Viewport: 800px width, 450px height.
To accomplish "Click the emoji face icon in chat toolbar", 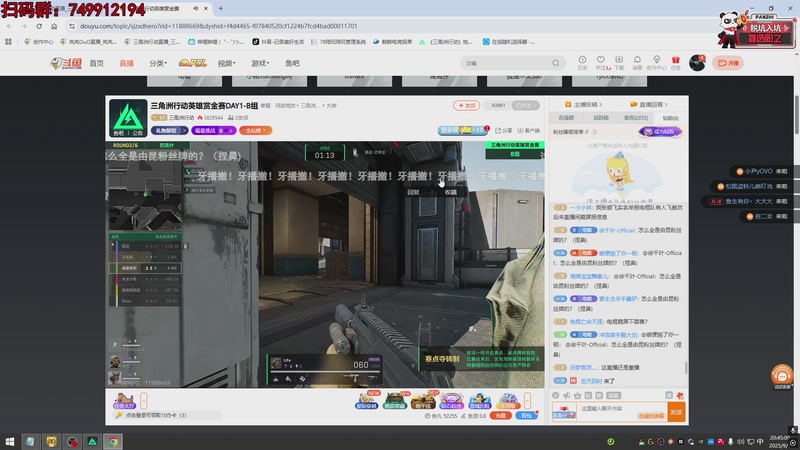I will pyautogui.click(x=556, y=395).
